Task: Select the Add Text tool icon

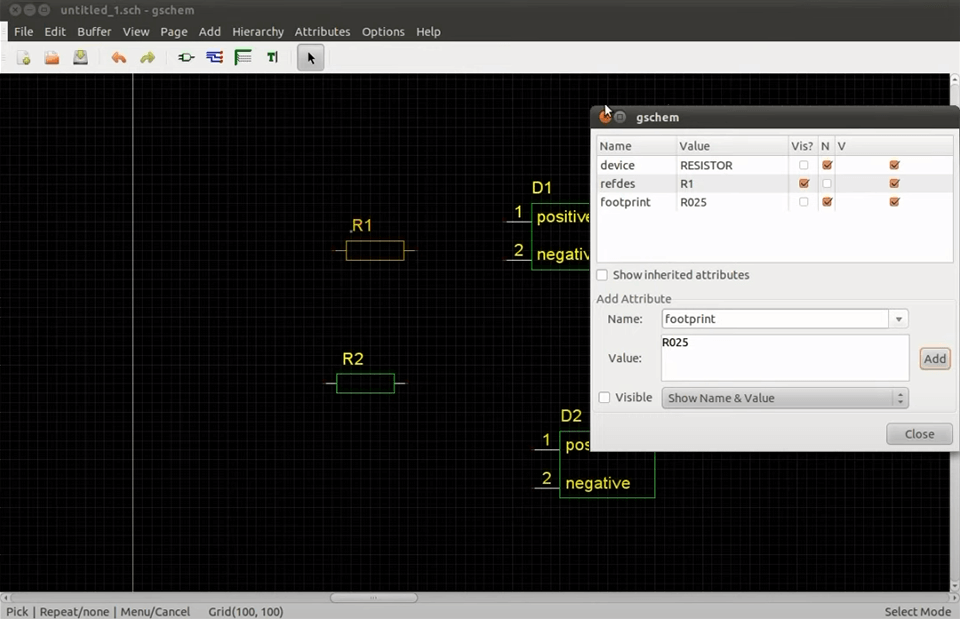Action: pyautogui.click(x=272, y=58)
